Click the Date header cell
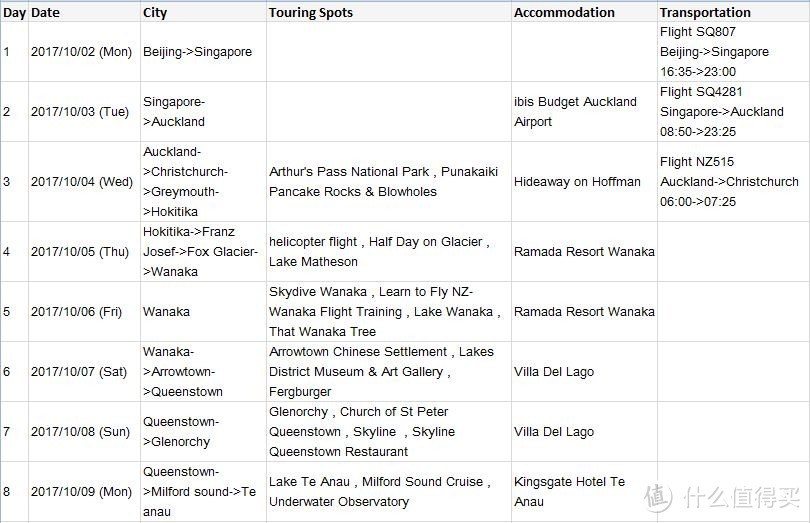This screenshot has width=810, height=523. 84,12
